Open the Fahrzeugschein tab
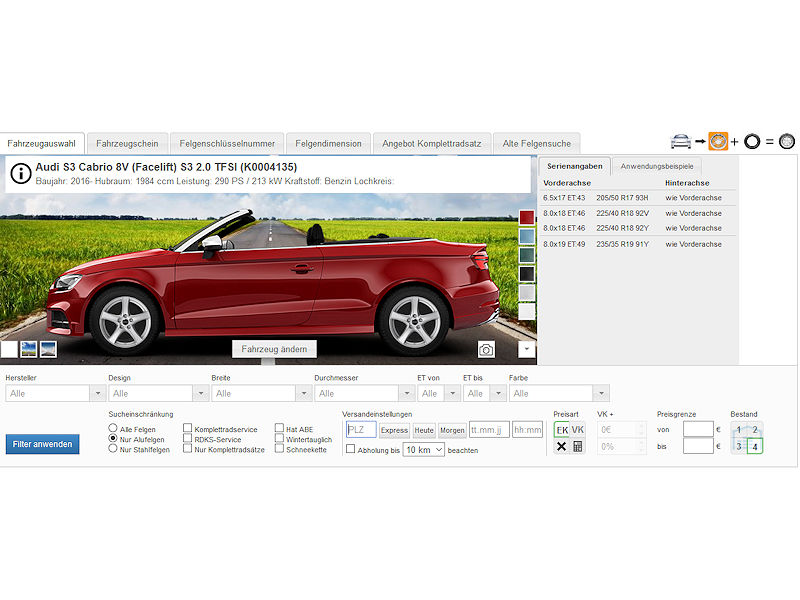This screenshot has height=600, width=800. [x=127, y=144]
